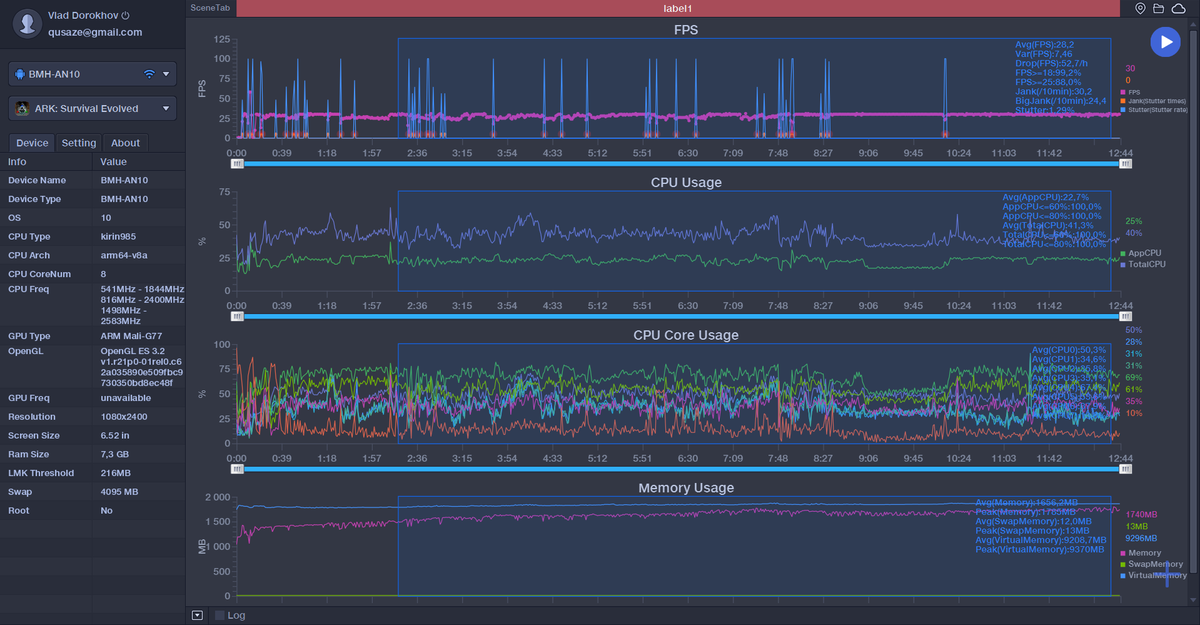Click the Avg(FPS):28,2 statistic
The width and height of the screenshot is (1200, 625).
point(1045,45)
